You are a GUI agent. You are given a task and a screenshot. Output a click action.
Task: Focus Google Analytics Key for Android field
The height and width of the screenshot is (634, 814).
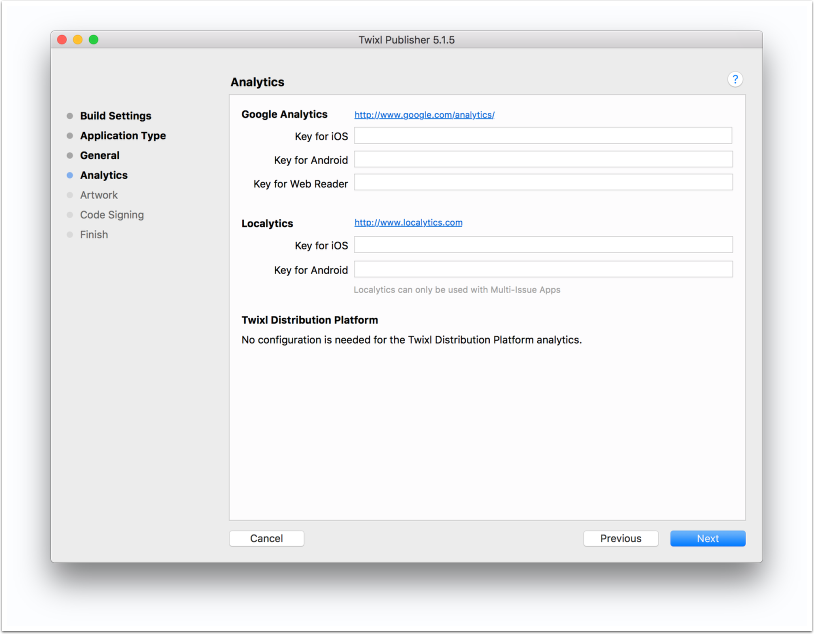tap(543, 159)
